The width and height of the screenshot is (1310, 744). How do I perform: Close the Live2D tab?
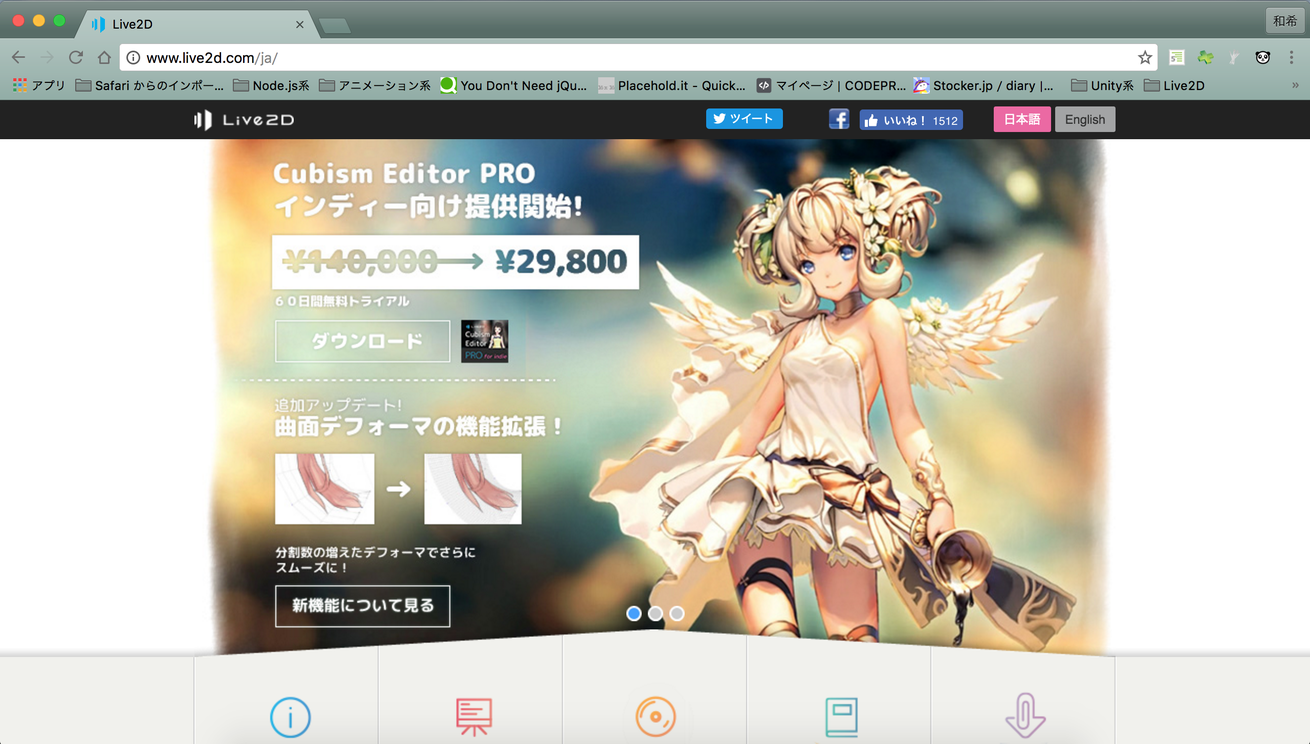pyautogui.click(x=300, y=24)
